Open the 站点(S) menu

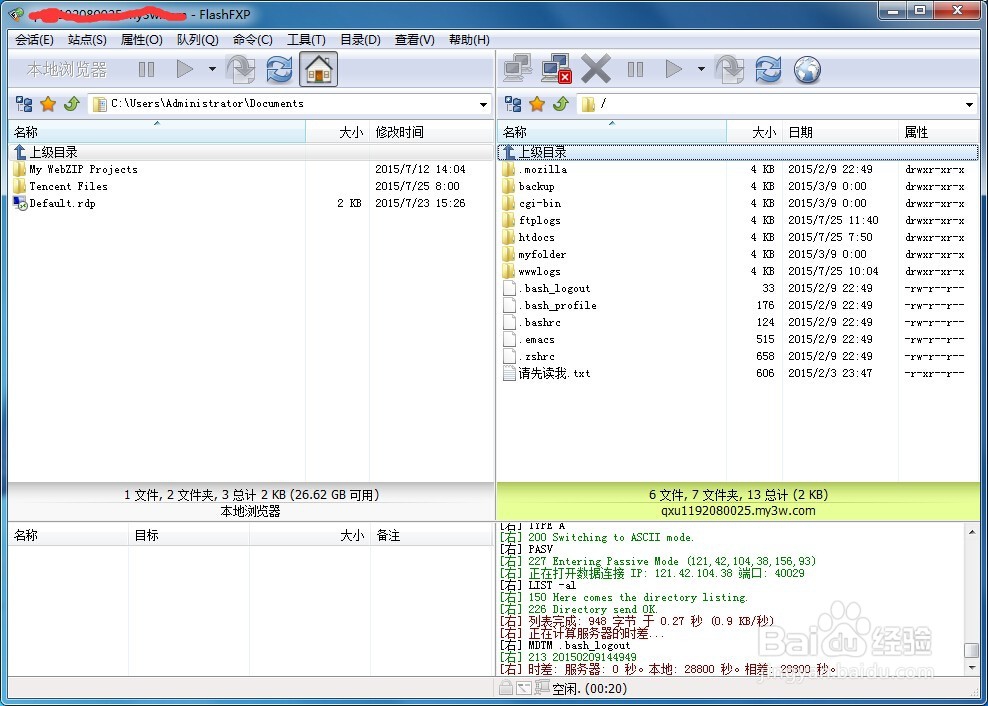[x=87, y=40]
